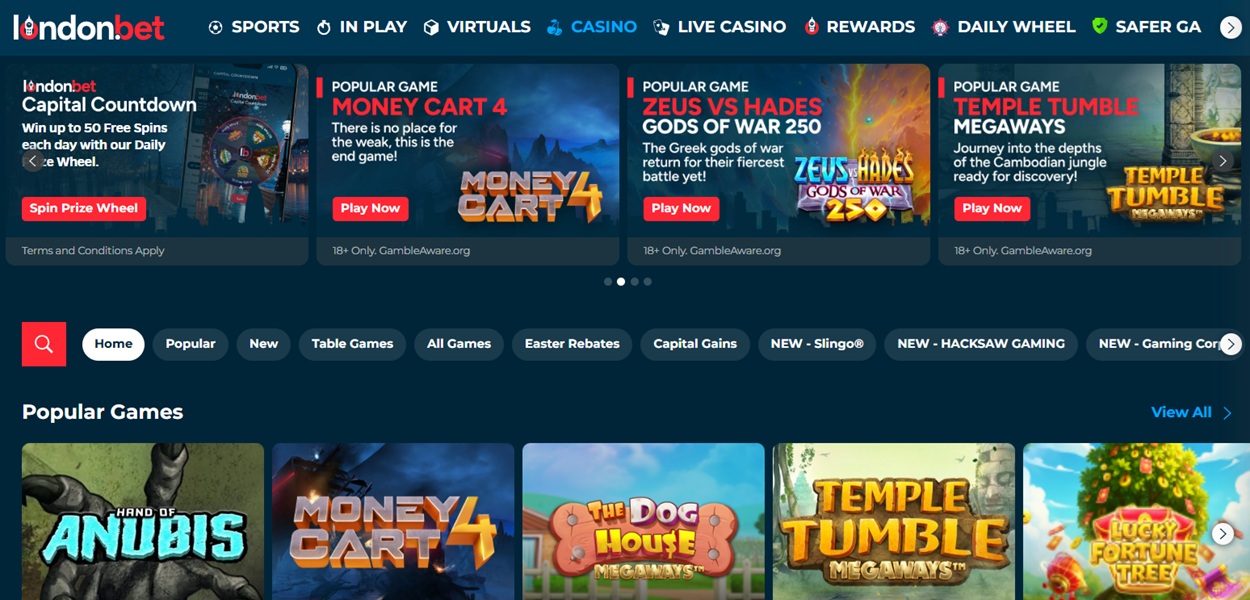Click Spin Prize Wheel button
This screenshot has height=600, width=1250.
84,208
